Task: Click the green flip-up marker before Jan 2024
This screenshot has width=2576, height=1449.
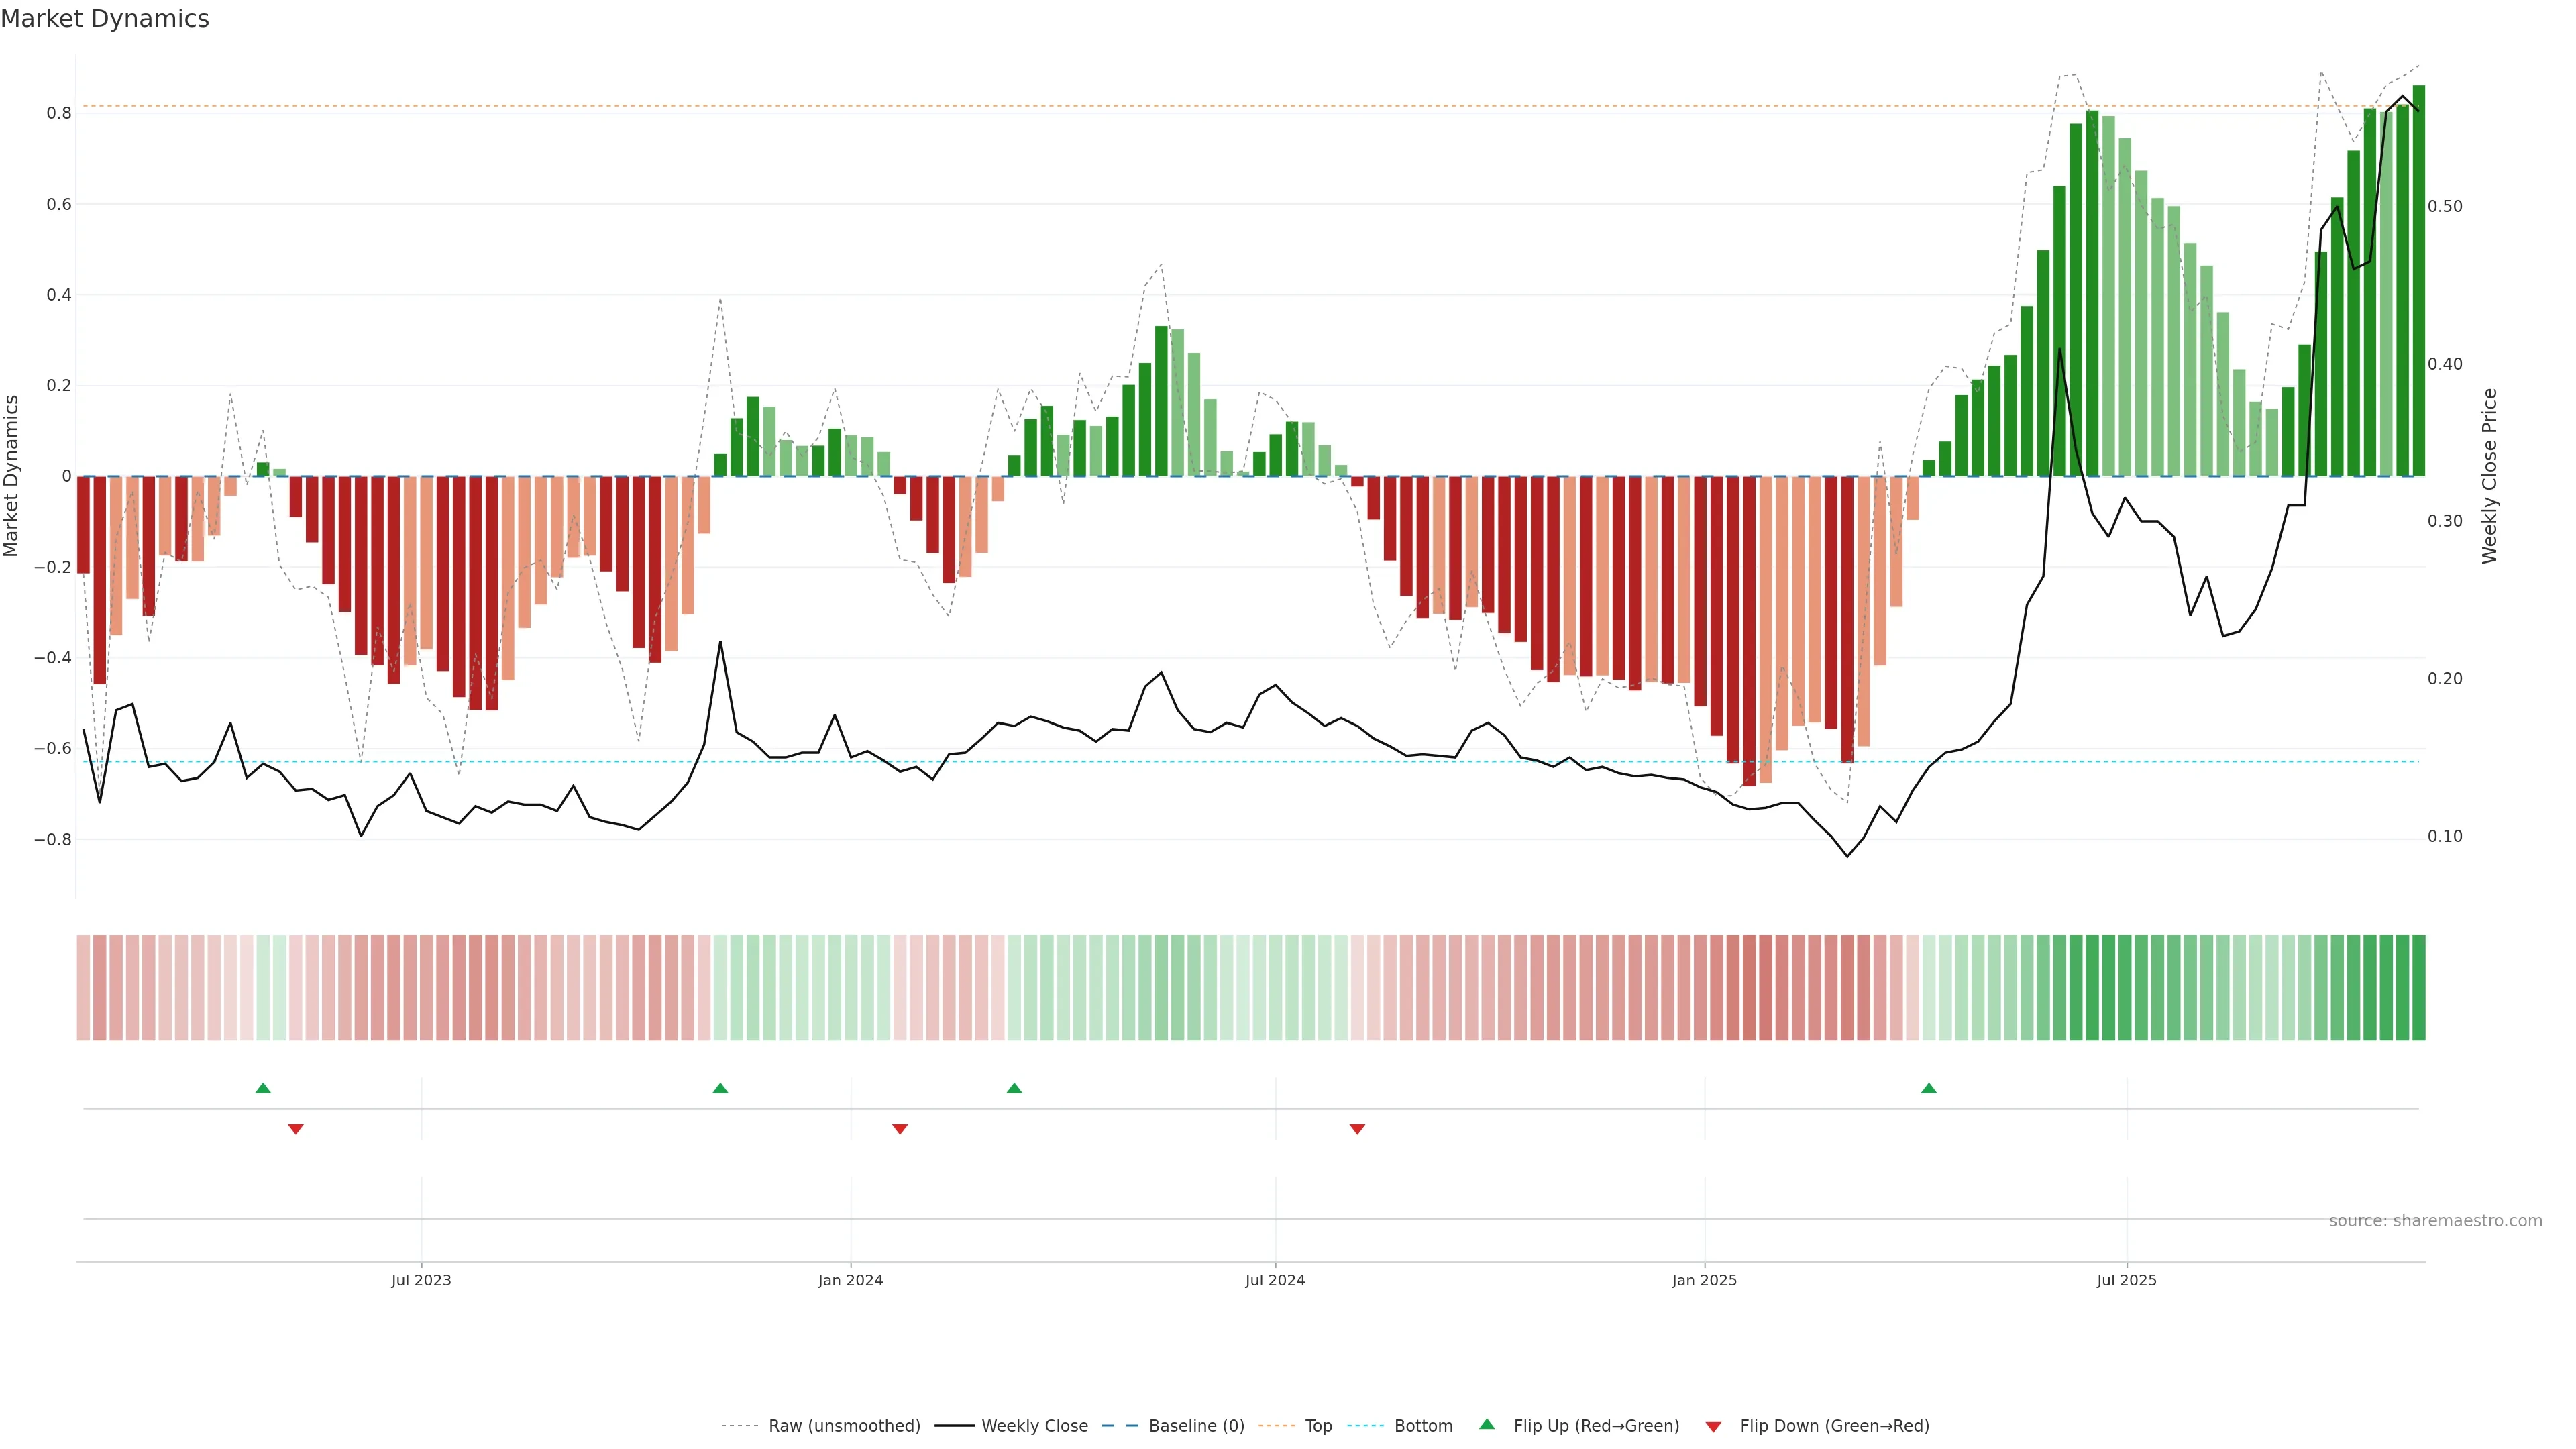Action: [x=720, y=1088]
